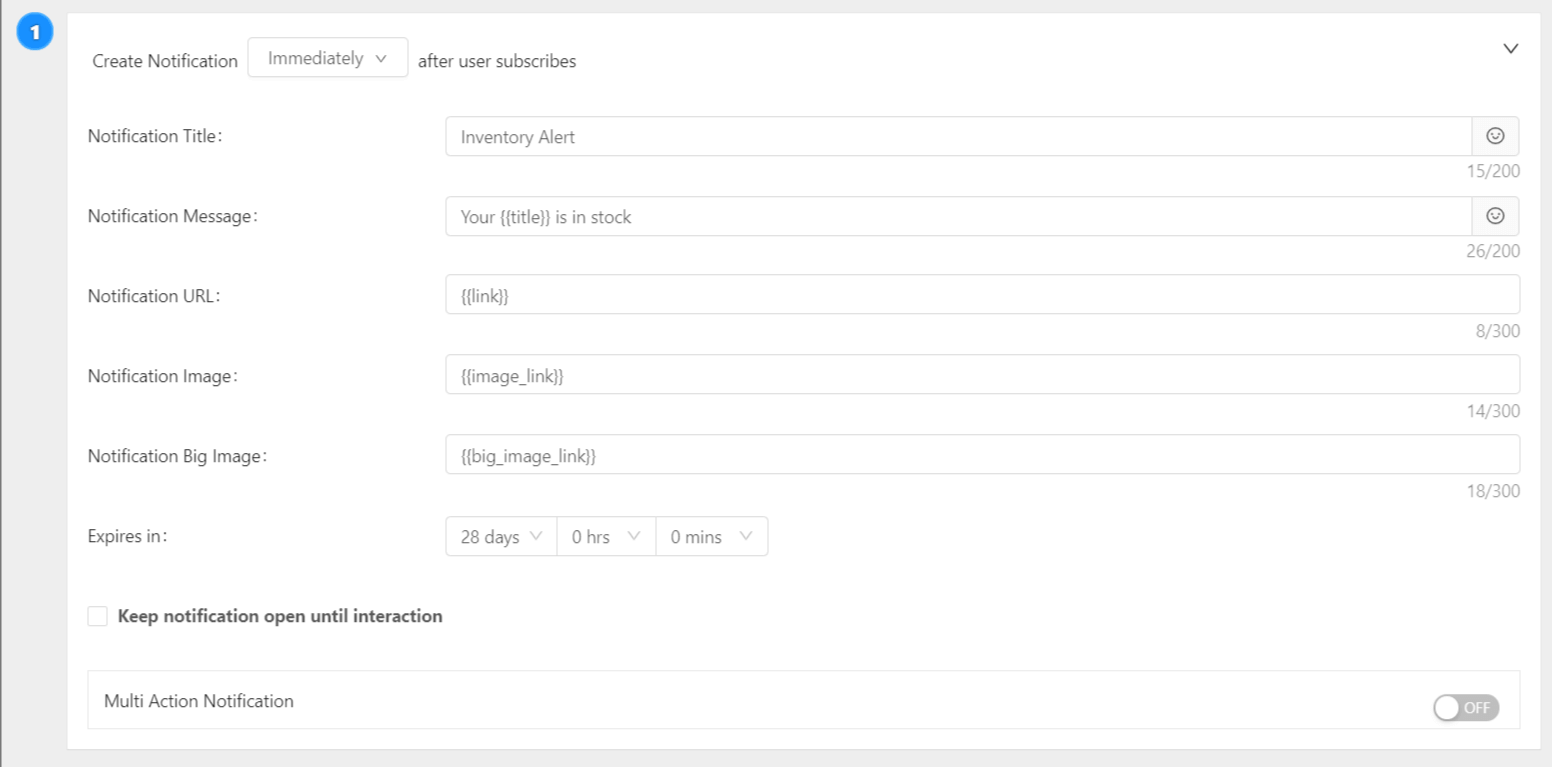Open the 0 hrs expiry dropdown
Image resolution: width=1552 pixels, height=767 pixels.
[x=605, y=536]
